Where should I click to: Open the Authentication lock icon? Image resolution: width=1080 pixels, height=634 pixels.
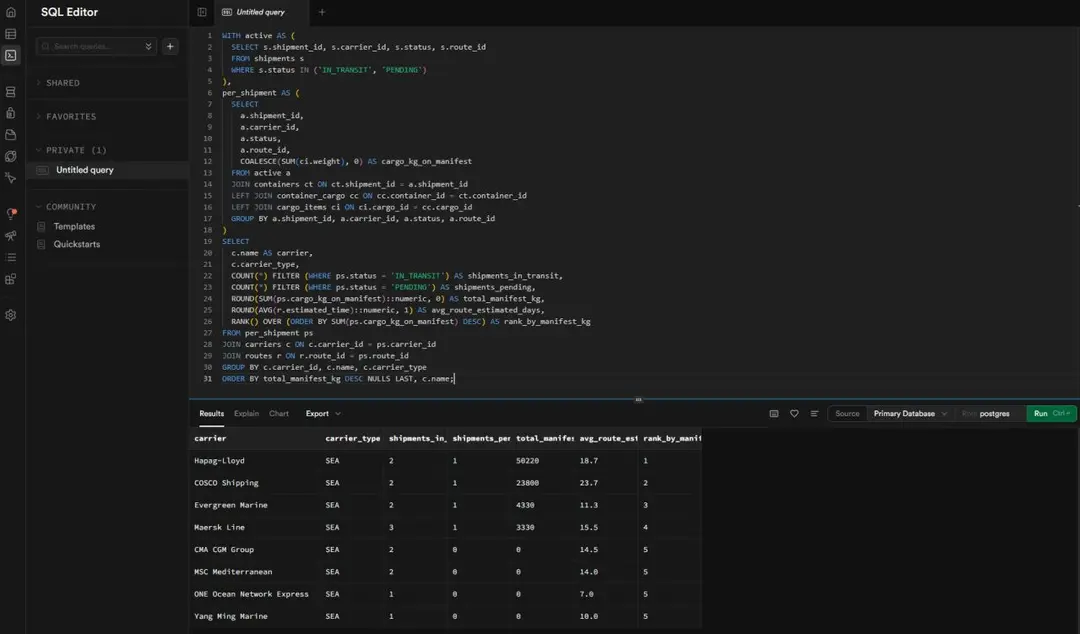tap(10, 113)
